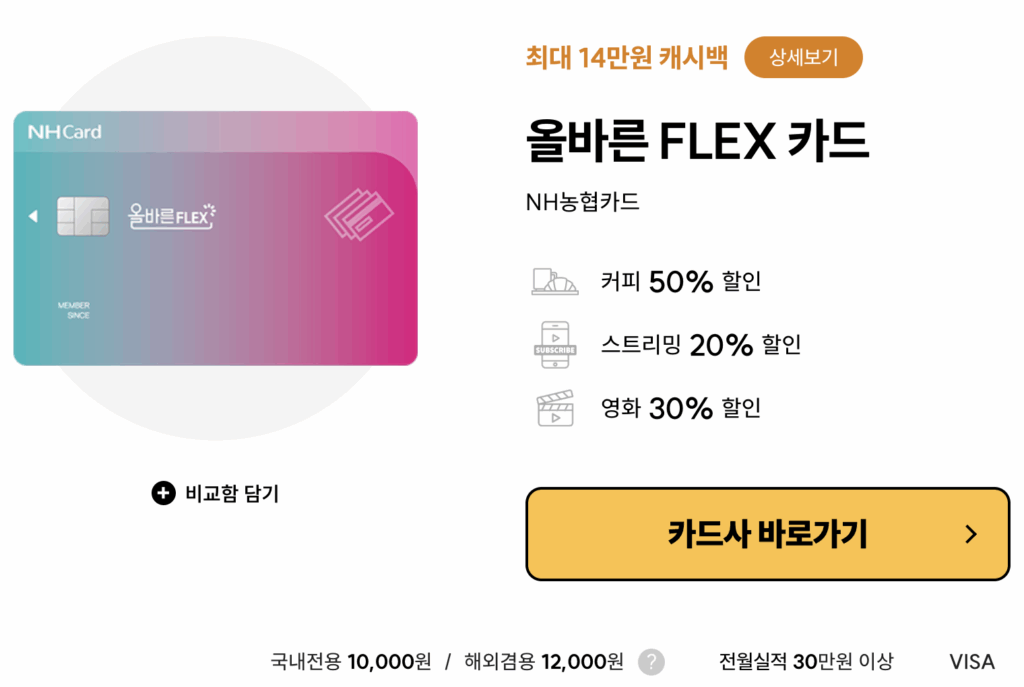Screen dimensions: 1024x687
Task: Open the 카드사 바로가기 yellow button
Action: pos(767,534)
